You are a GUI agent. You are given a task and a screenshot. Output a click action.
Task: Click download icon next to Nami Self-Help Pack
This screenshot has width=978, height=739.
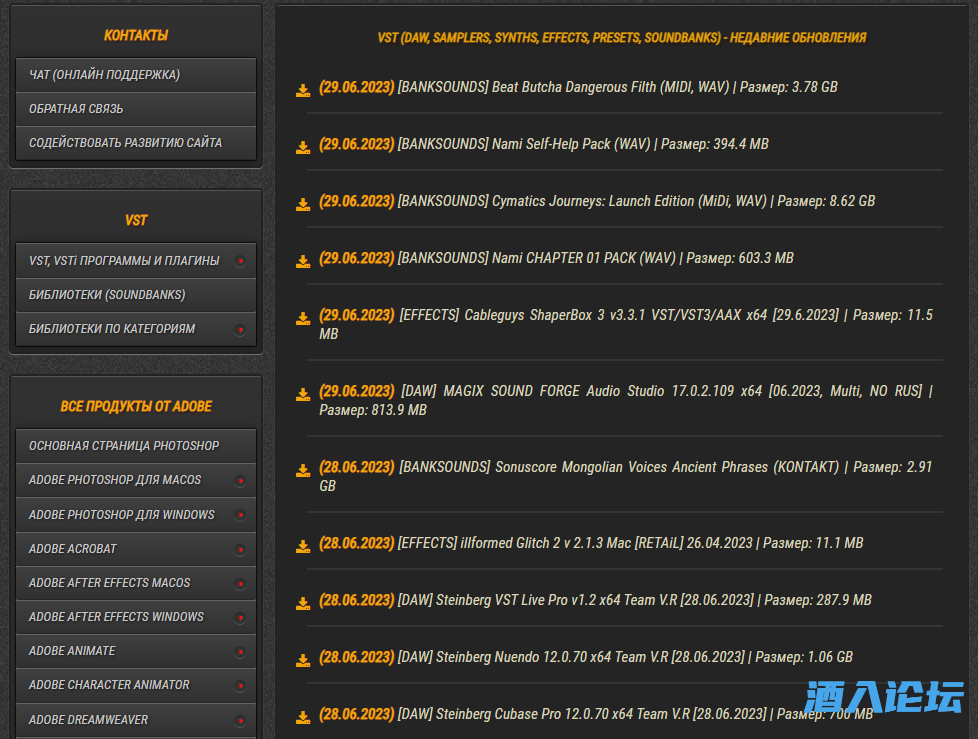tap(303, 148)
